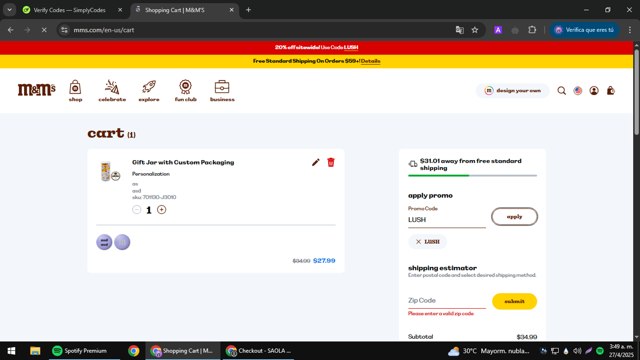Image resolution: width=640 pixels, height=360 pixels.
Task: Edit the Gift Jar item with pencil icon
Action: click(x=316, y=162)
